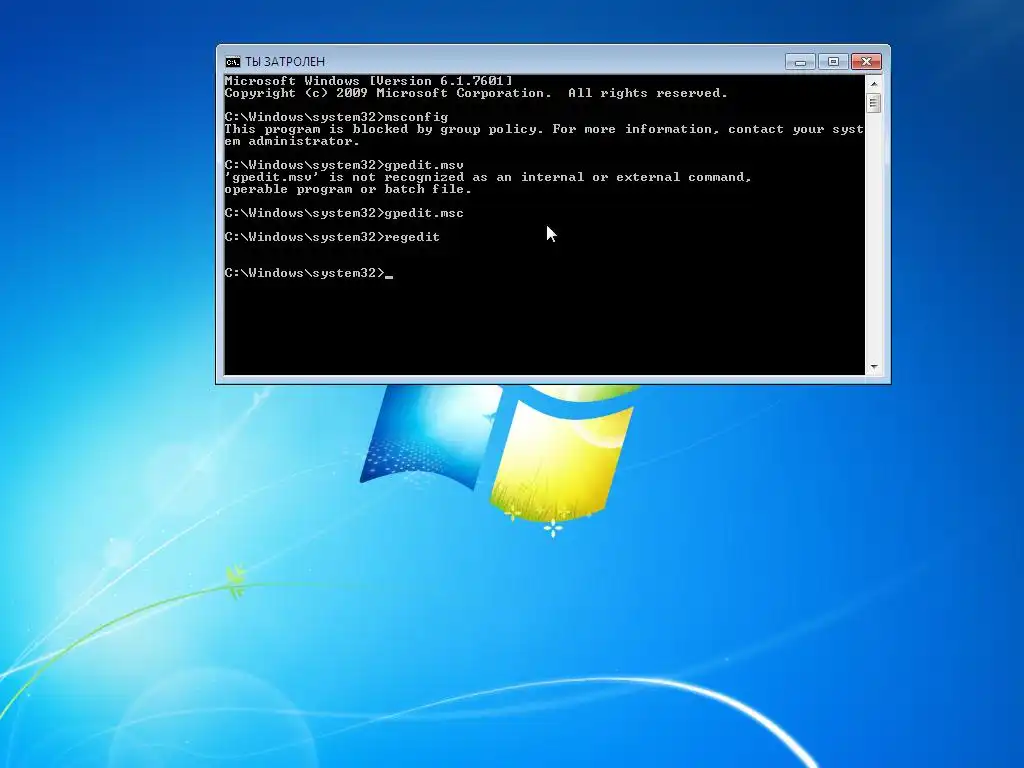Minimize the ТЫ ЗАТРОЛЕН console window
The height and width of the screenshot is (768, 1024).
click(800, 61)
